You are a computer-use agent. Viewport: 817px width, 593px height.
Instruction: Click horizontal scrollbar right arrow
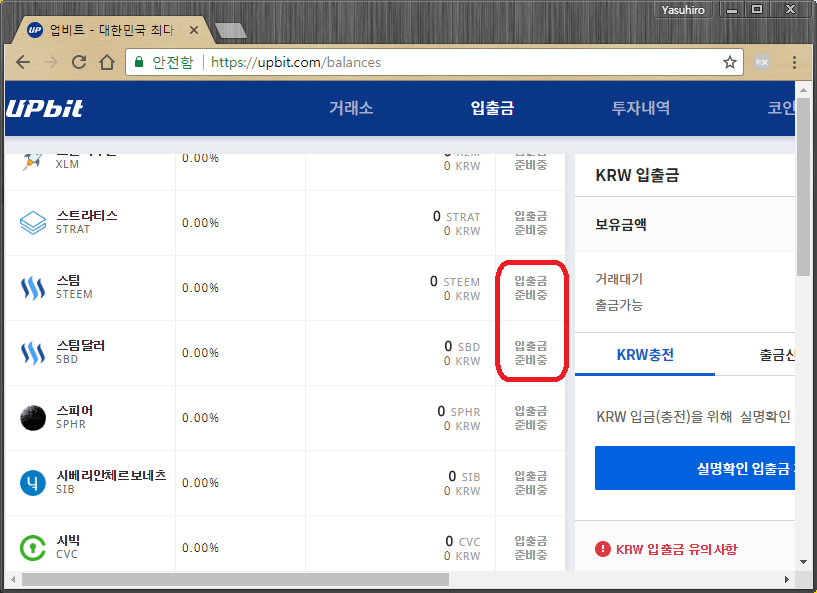[x=787, y=579]
